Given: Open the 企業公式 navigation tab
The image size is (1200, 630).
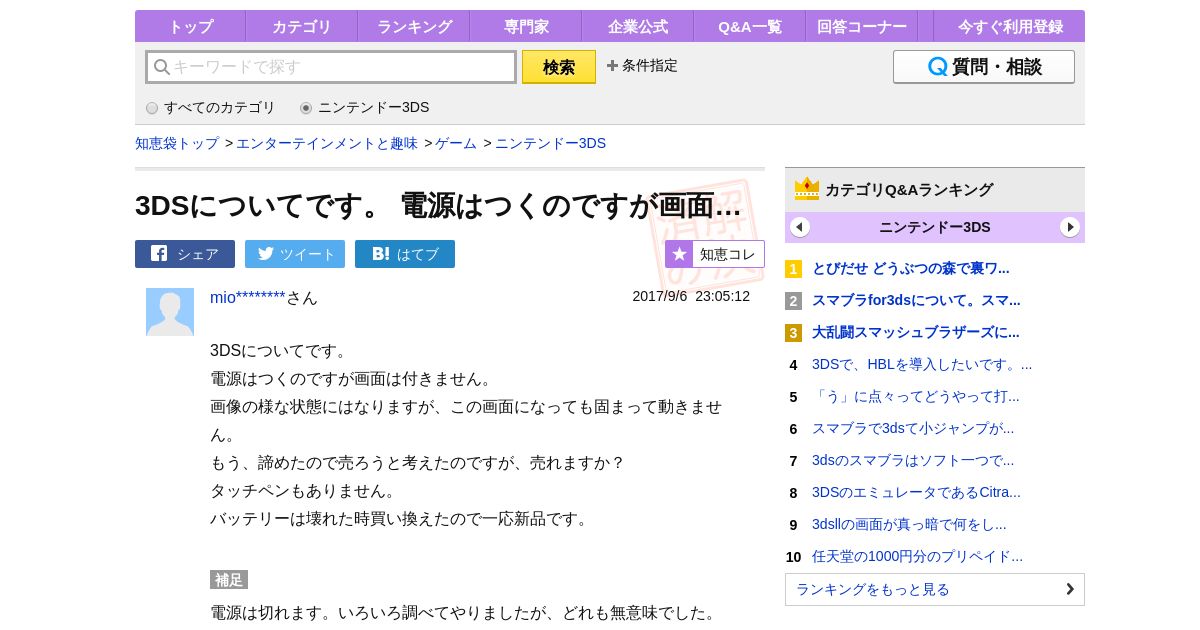Looking at the screenshot, I should click(x=637, y=26).
